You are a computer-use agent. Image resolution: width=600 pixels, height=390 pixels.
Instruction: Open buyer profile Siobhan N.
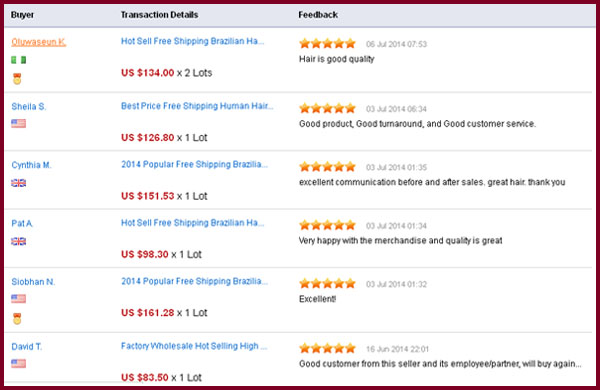(33, 282)
